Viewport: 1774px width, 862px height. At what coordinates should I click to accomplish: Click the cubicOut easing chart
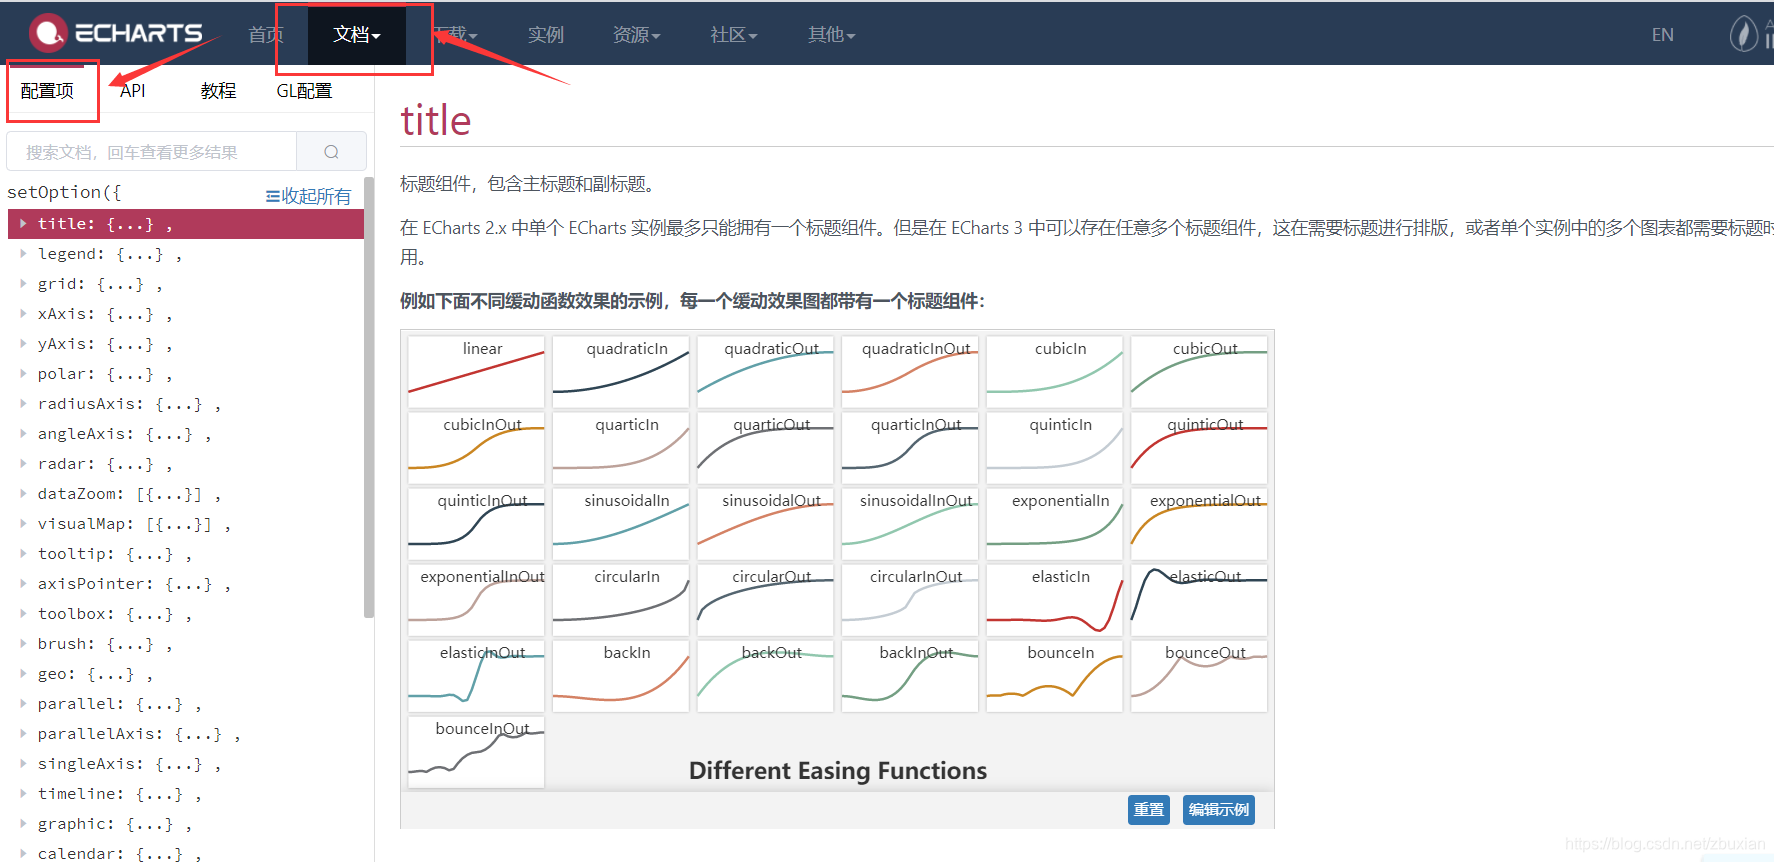click(1199, 371)
